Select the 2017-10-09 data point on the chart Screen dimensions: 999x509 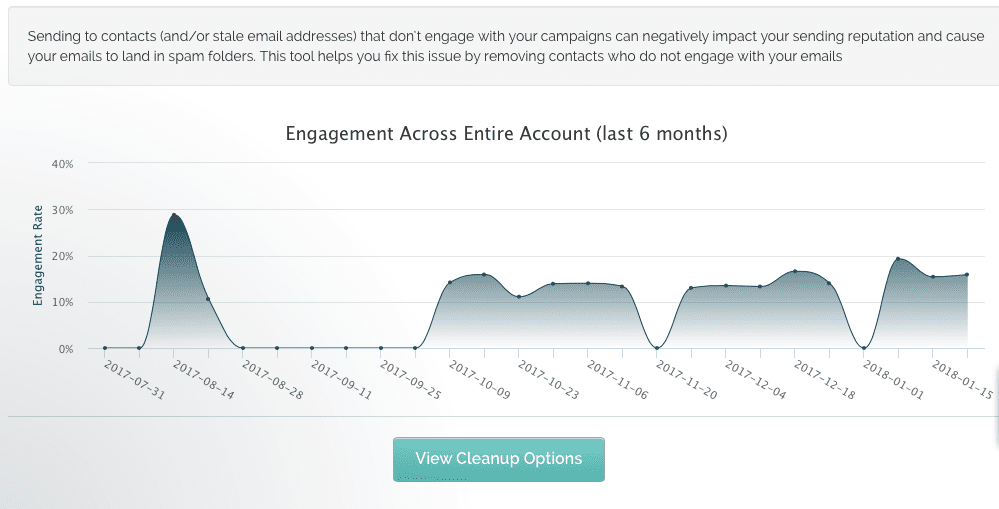pos(449,282)
